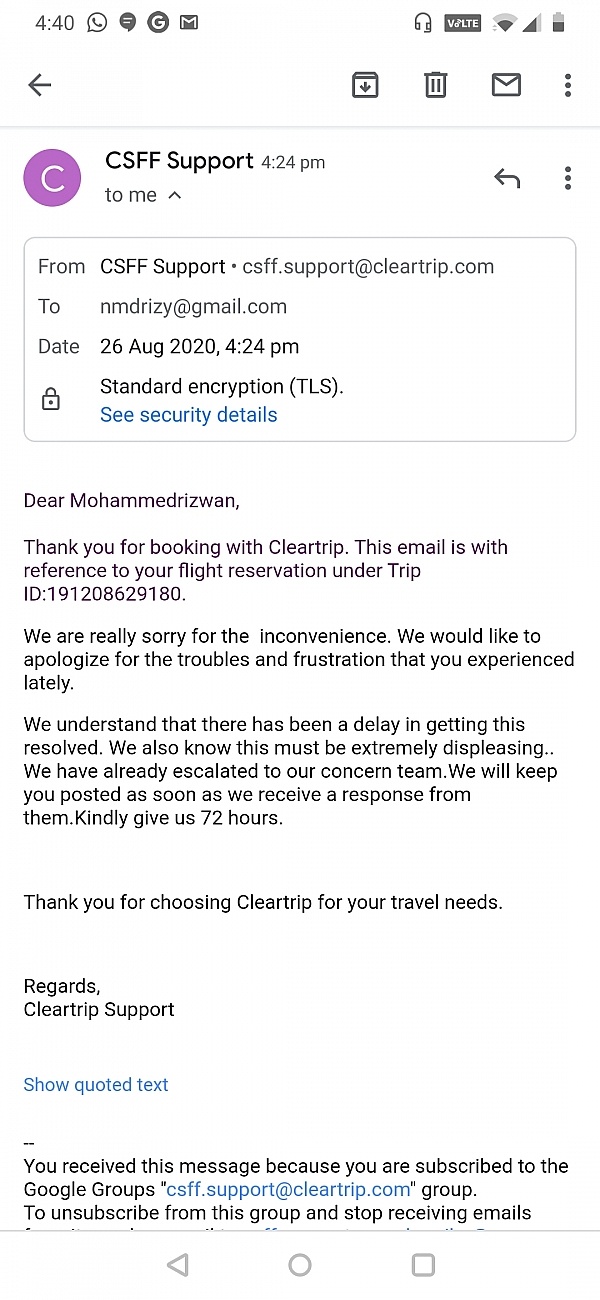Tap the WhatsApp notification icon in status bar
Viewport: 600px width, 1300px height.
[97, 22]
